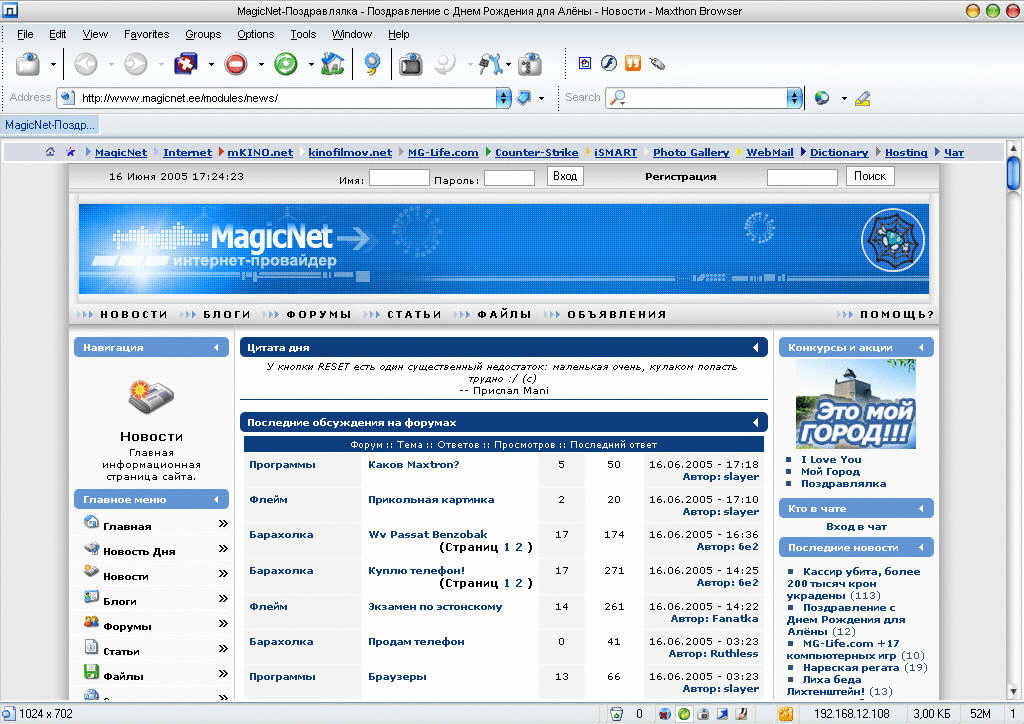Open the Регистрация link
Viewport: 1024px width, 724px height.
(680, 177)
